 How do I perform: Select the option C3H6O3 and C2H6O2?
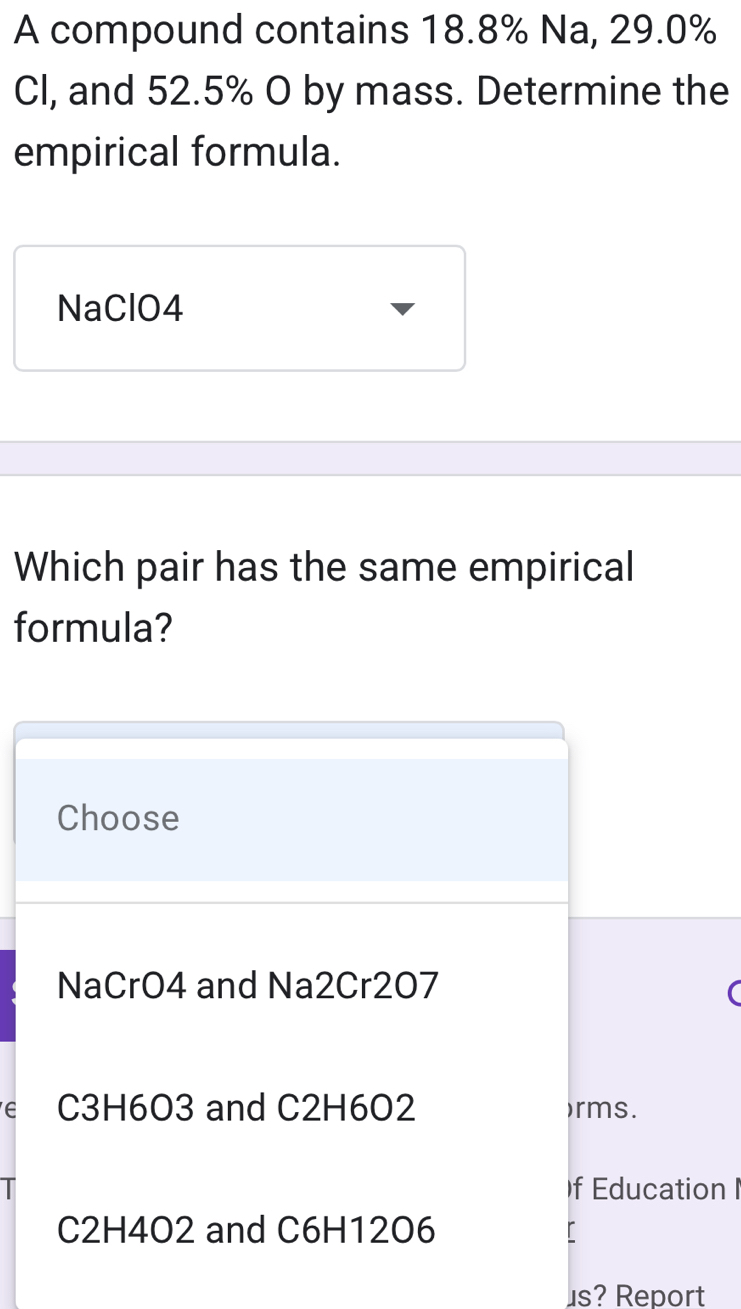(236, 1107)
